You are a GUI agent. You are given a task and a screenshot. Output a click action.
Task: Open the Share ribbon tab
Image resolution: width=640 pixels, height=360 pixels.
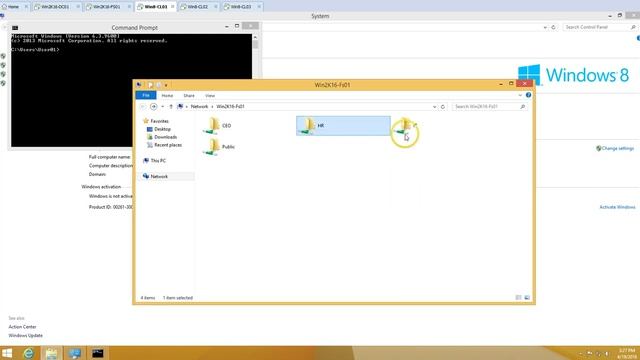[x=189, y=96]
